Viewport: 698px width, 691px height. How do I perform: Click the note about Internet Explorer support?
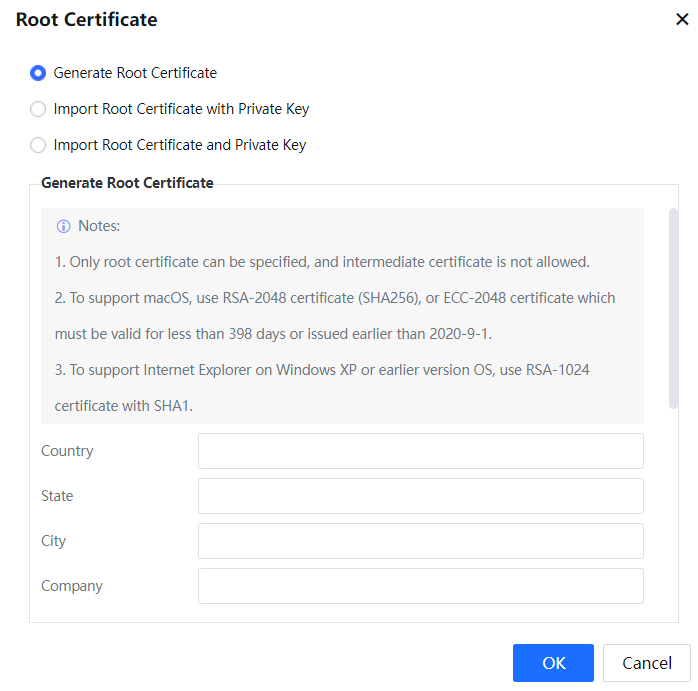[322, 370]
